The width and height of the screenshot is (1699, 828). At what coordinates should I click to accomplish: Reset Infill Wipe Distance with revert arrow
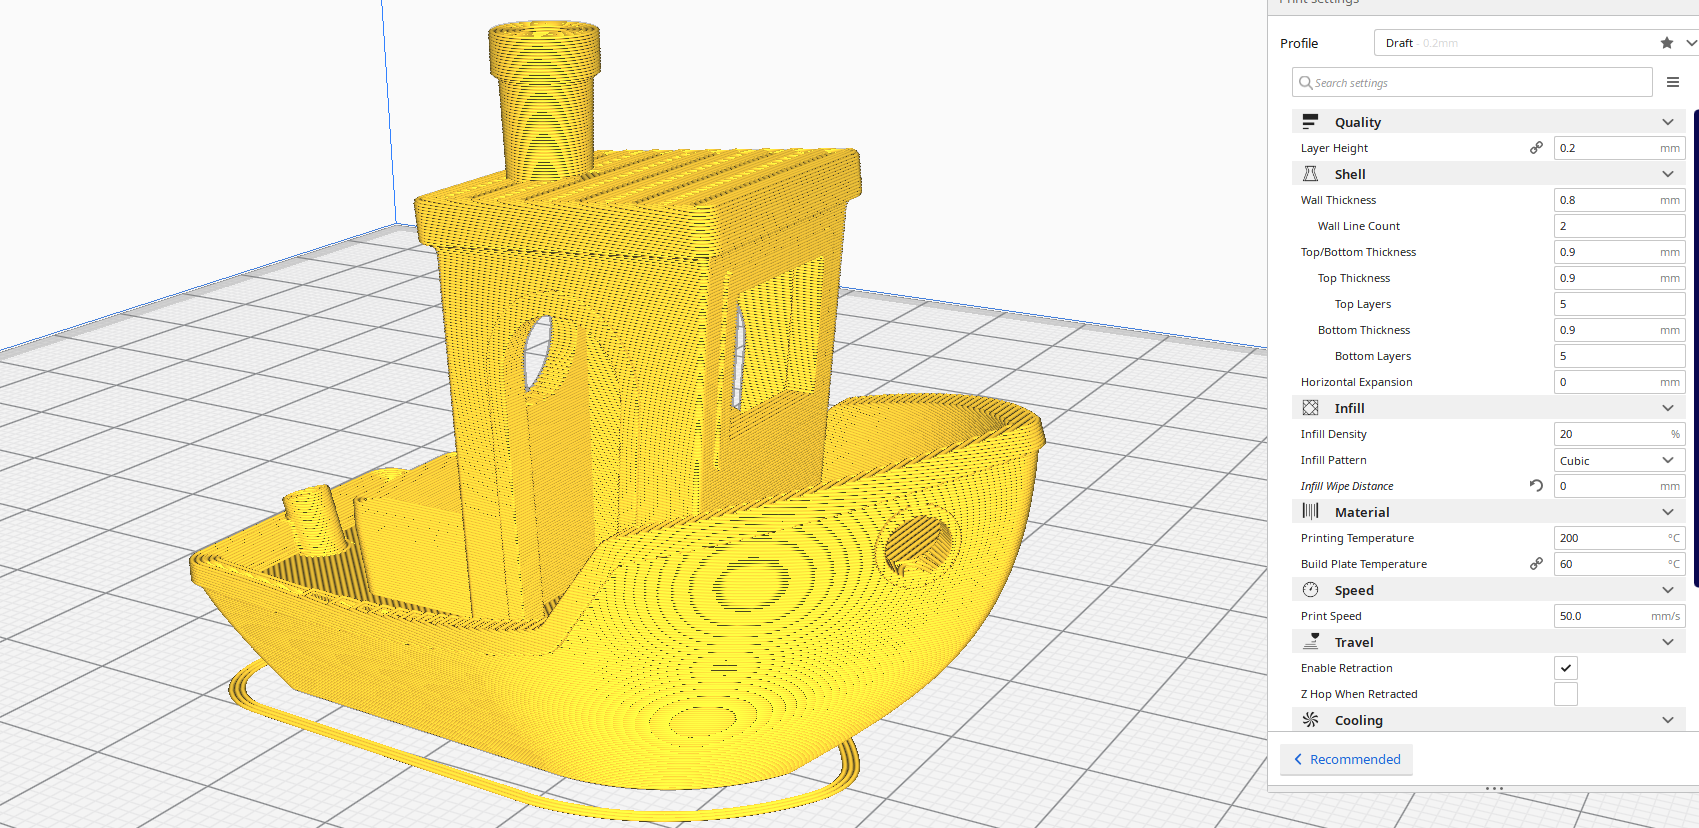coord(1536,486)
